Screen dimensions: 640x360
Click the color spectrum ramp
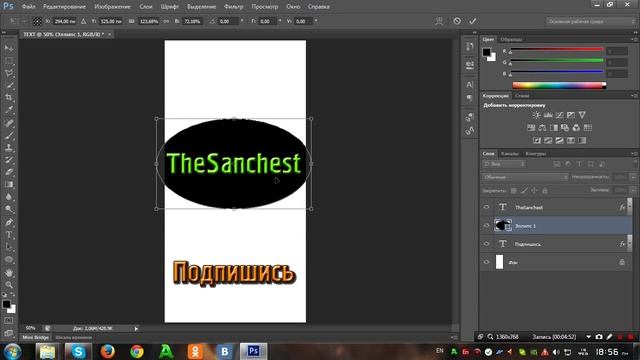pos(559,85)
